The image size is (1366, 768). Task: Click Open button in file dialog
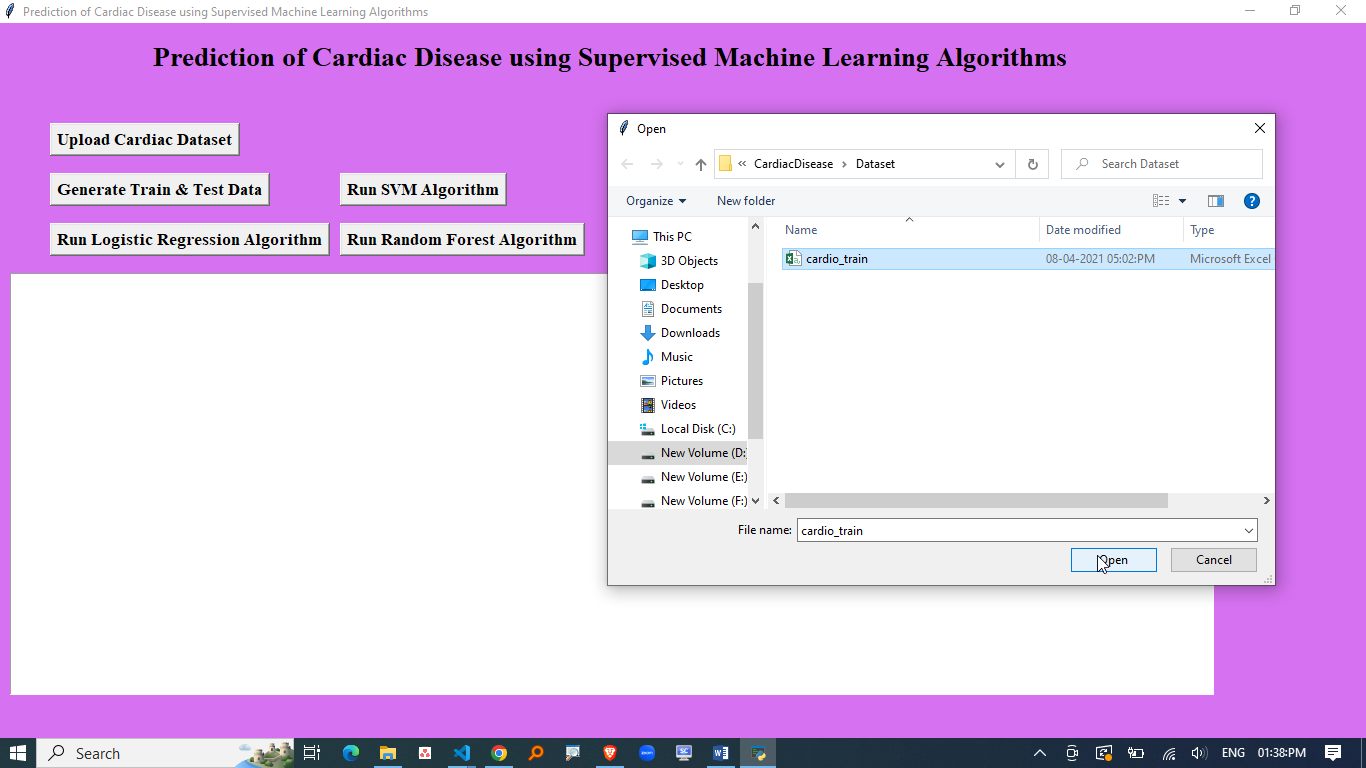[x=1113, y=560]
